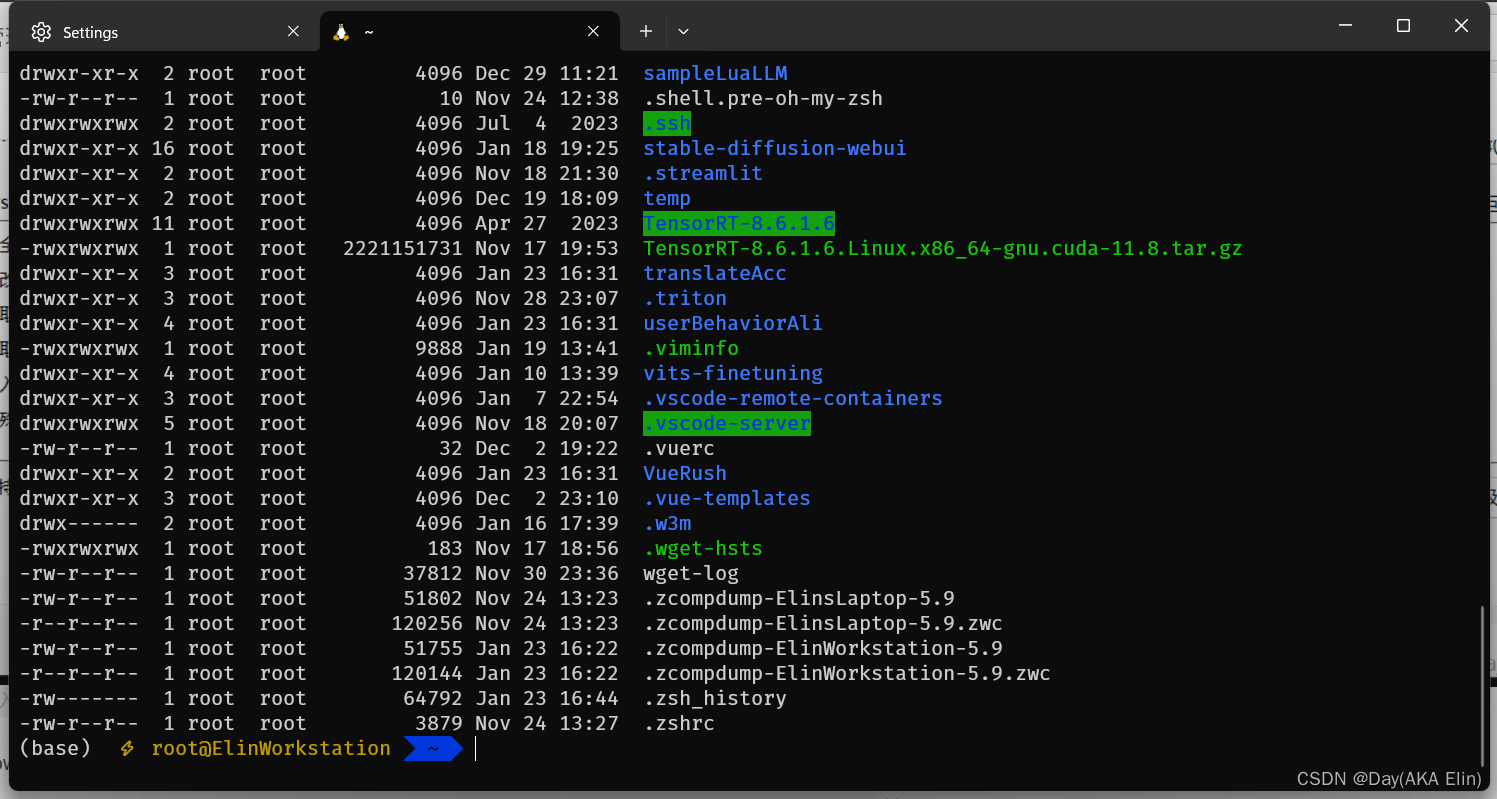Click the drwx------ permissions of .w3m

[79, 524]
